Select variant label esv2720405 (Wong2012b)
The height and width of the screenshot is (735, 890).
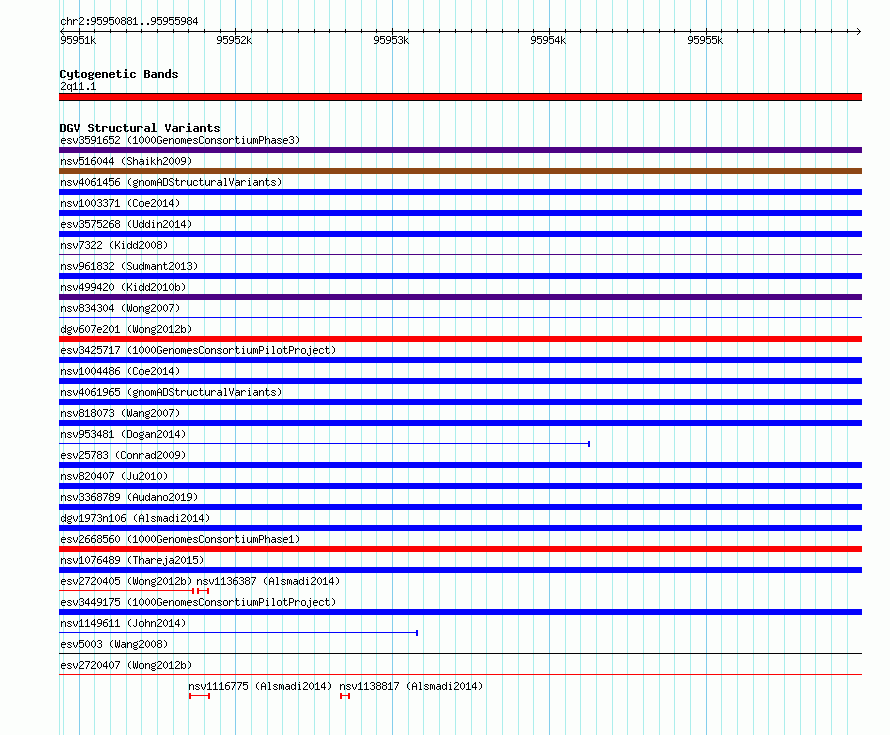[126, 581]
